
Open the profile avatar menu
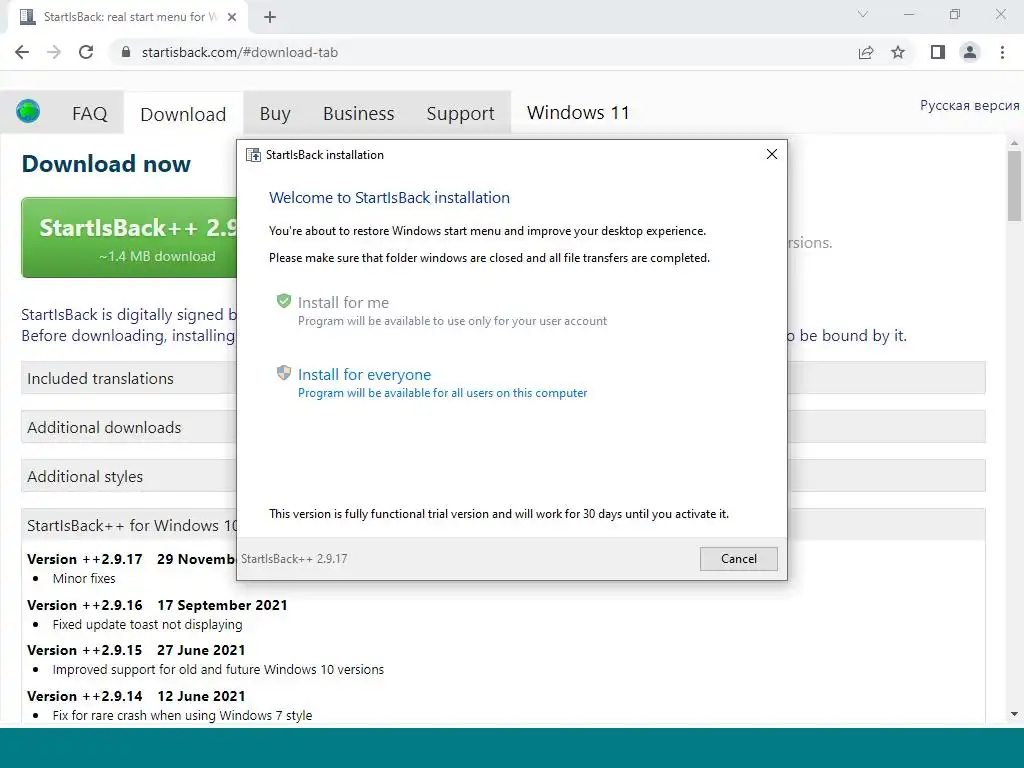[970, 52]
